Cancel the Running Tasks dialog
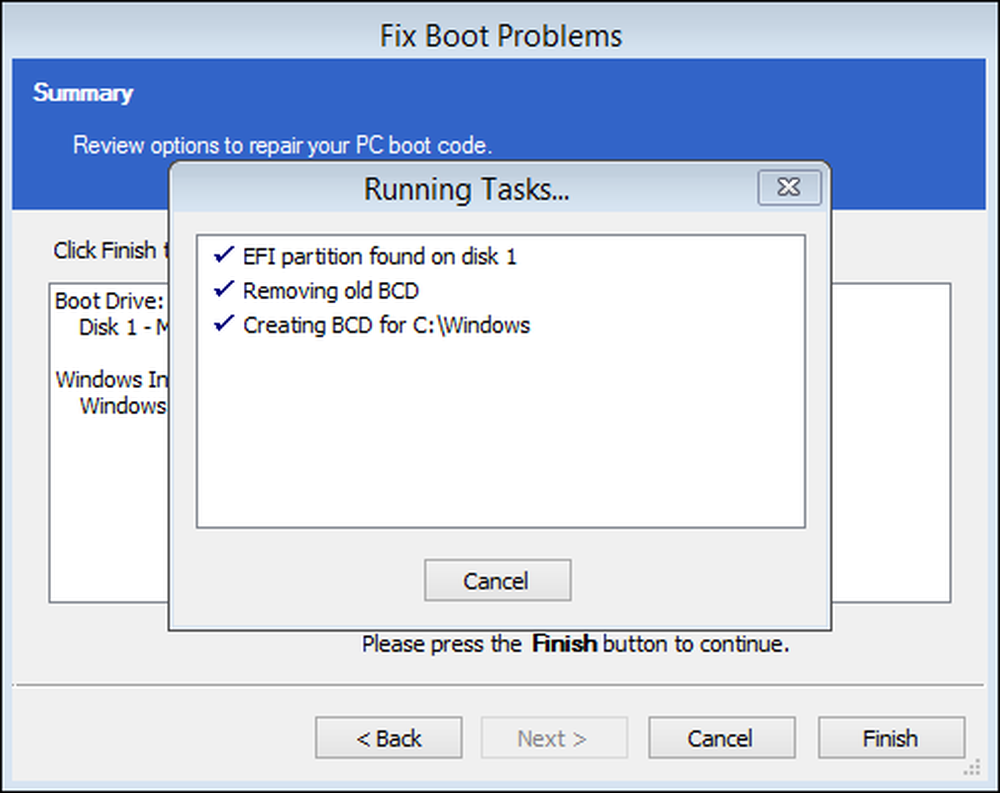The height and width of the screenshot is (793, 1000). coord(497,580)
